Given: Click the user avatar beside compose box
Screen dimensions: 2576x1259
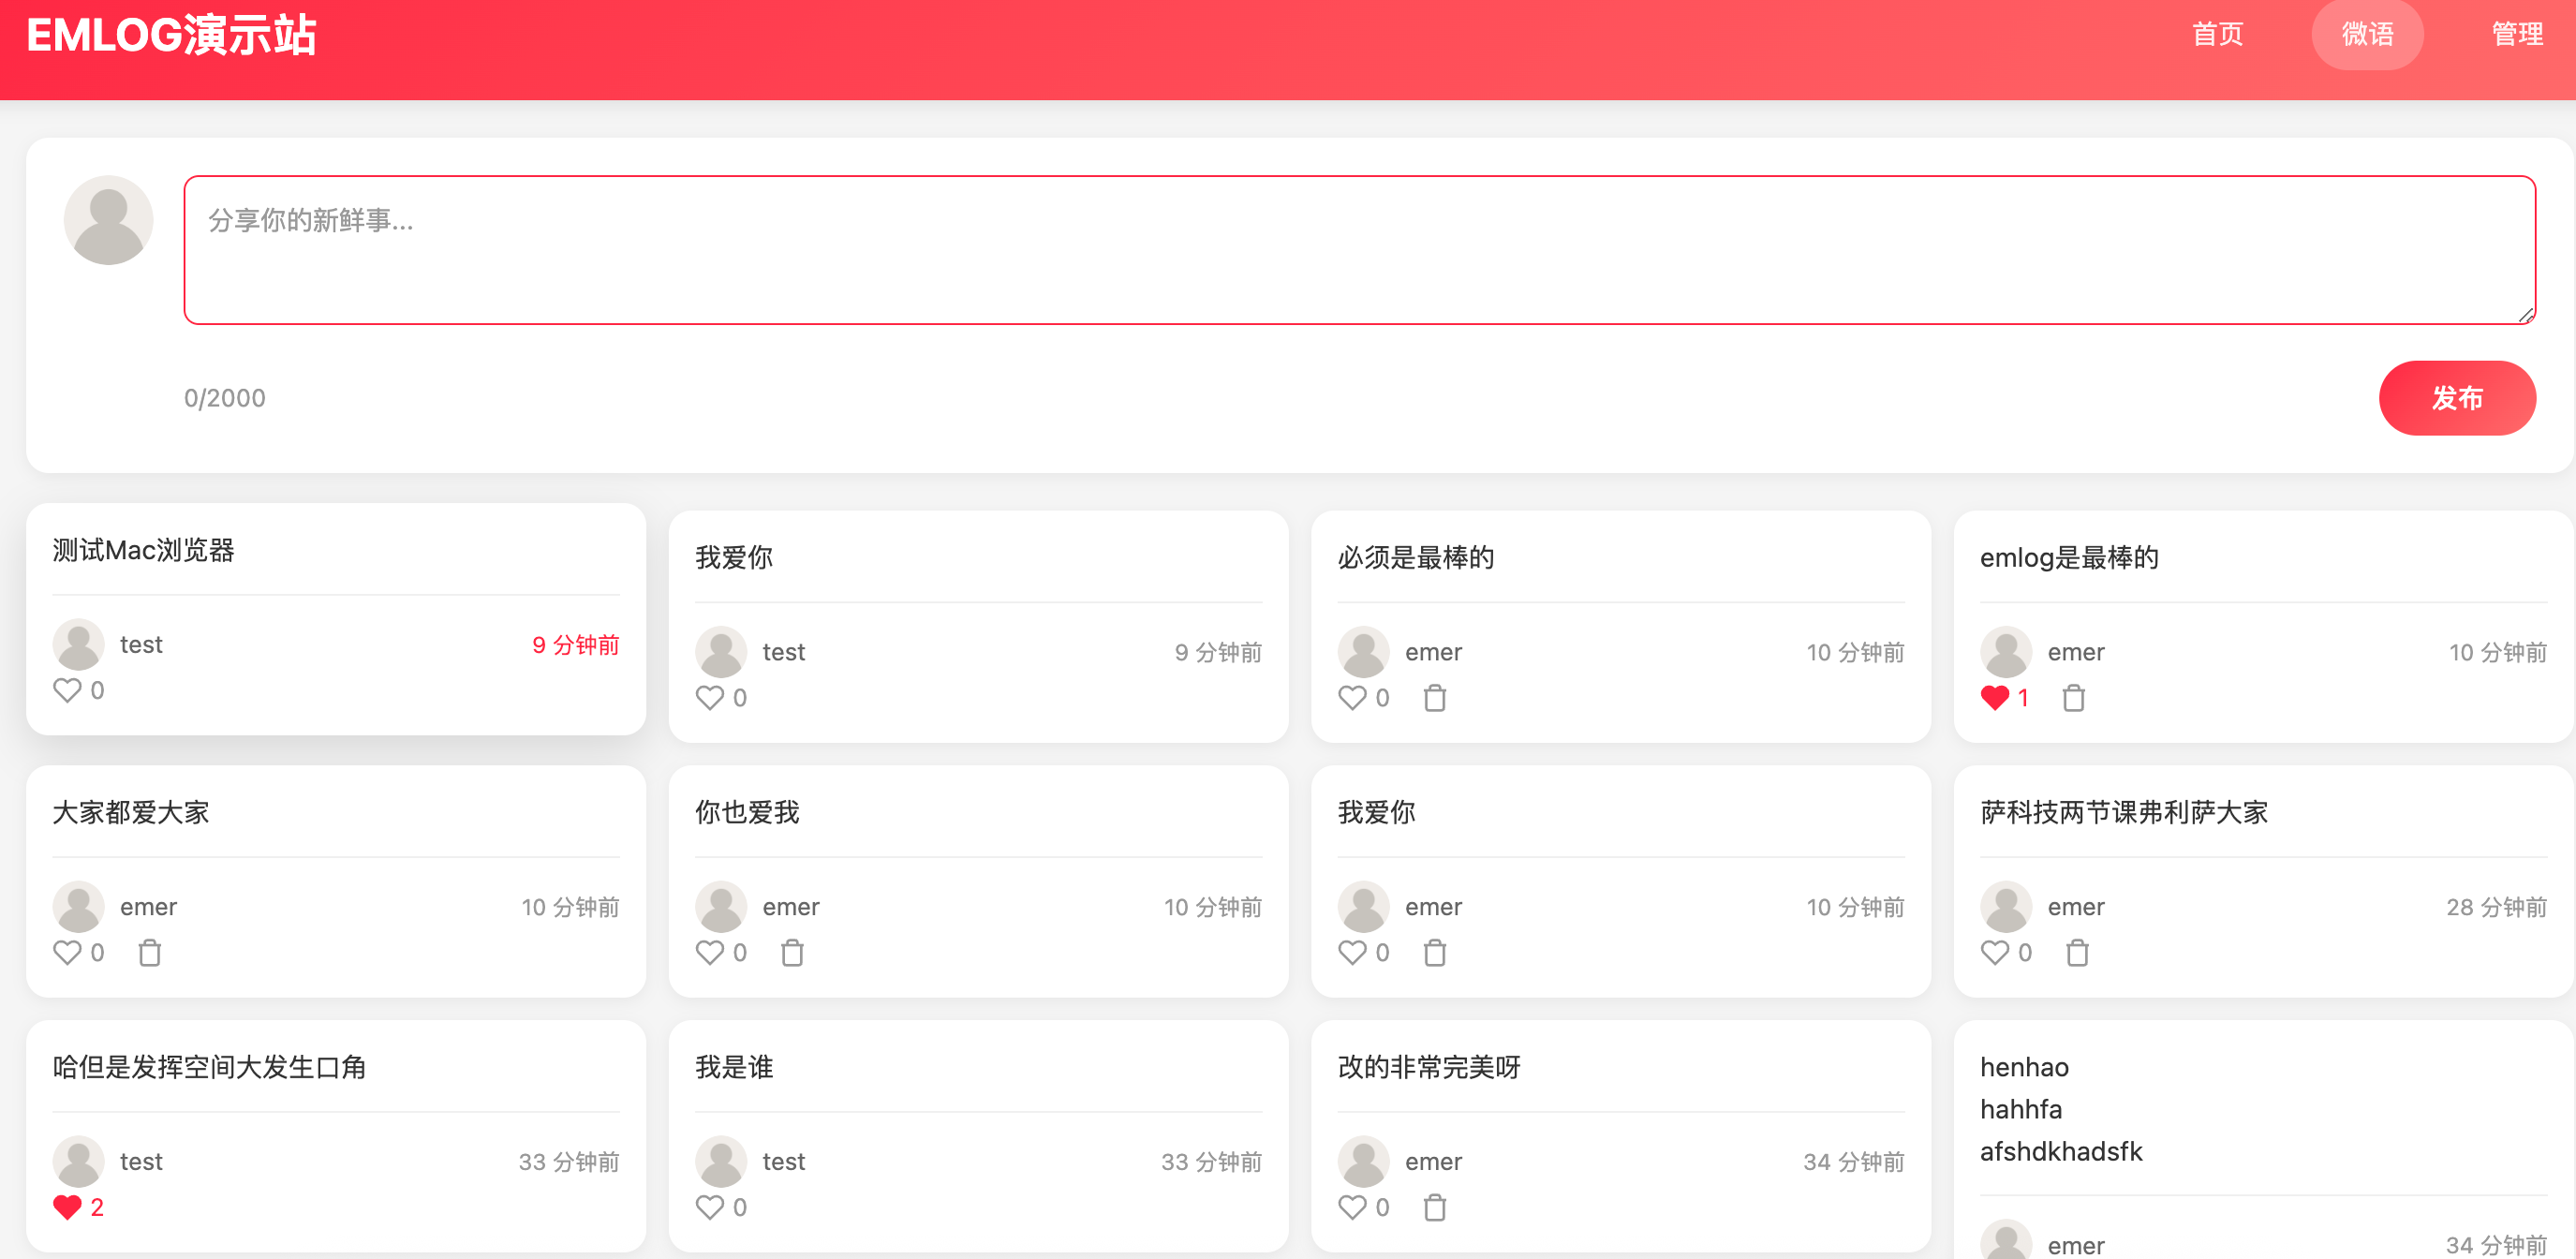Looking at the screenshot, I should pyautogui.click(x=108, y=220).
